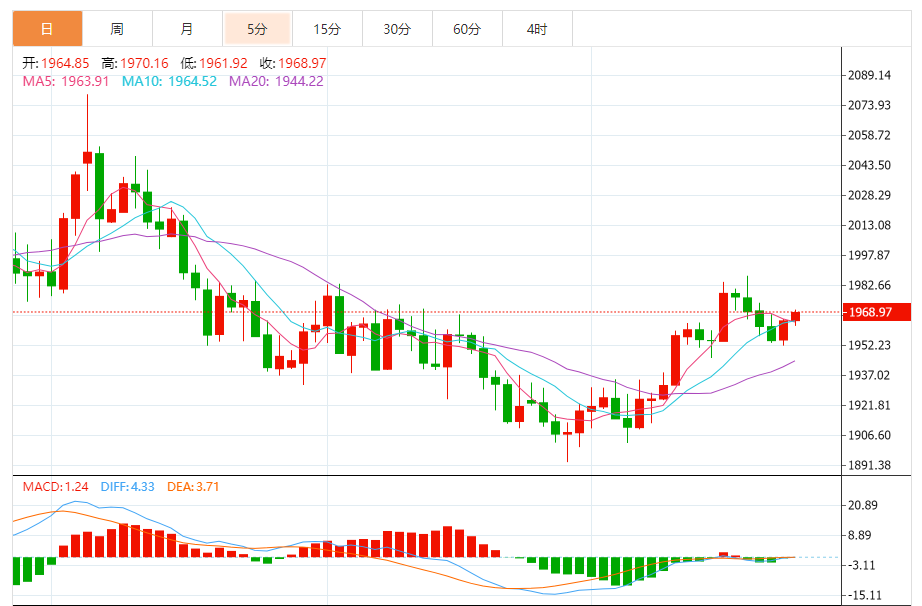The height and width of the screenshot is (606, 922).
Task: Click the 2028.29 price axis label
Action: pos(869,195)
